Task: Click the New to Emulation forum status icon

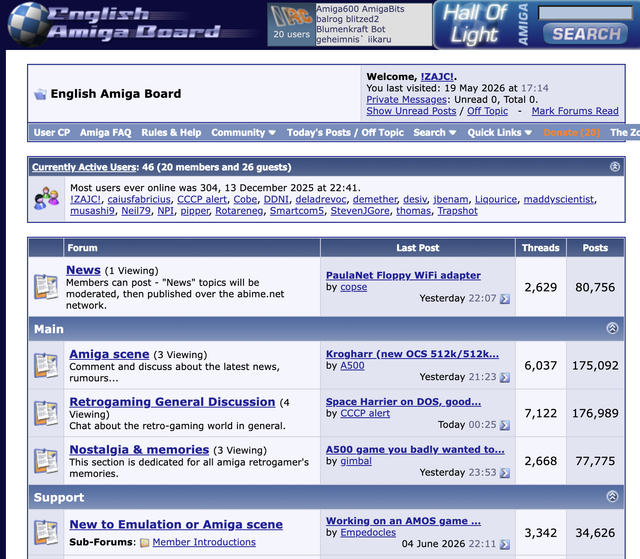Action: (x=46, y=532)
